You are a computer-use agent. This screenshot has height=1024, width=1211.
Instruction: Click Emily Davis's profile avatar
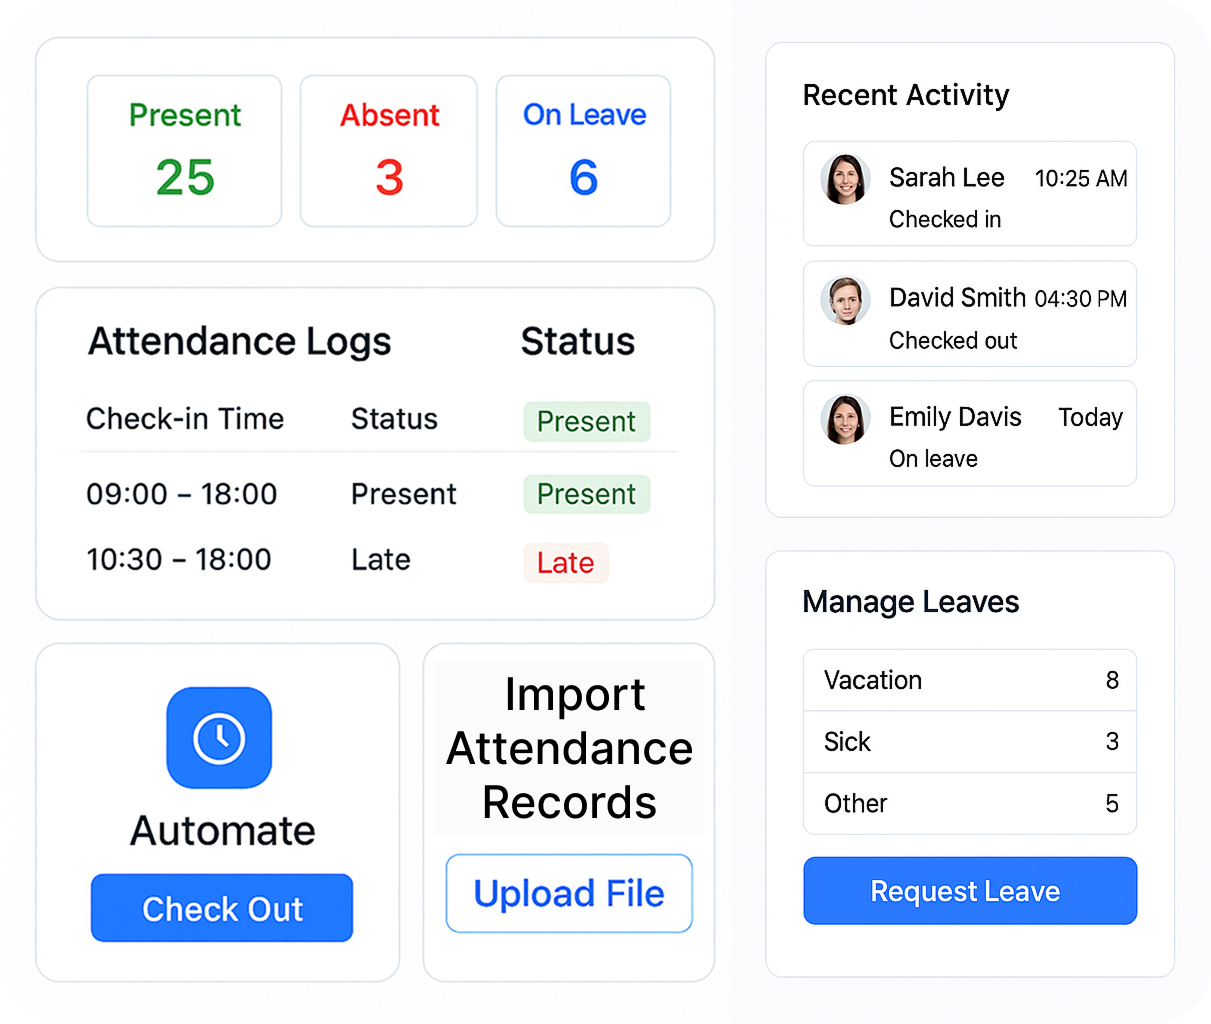pyautogui.click(x=845, y=419)
